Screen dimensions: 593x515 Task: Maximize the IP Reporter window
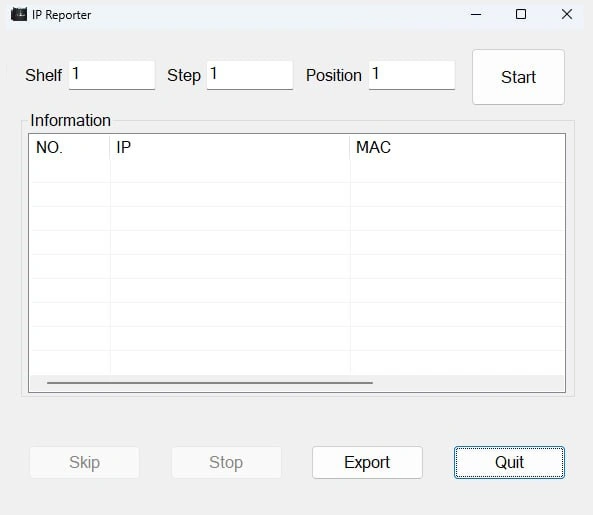point(521,14)
